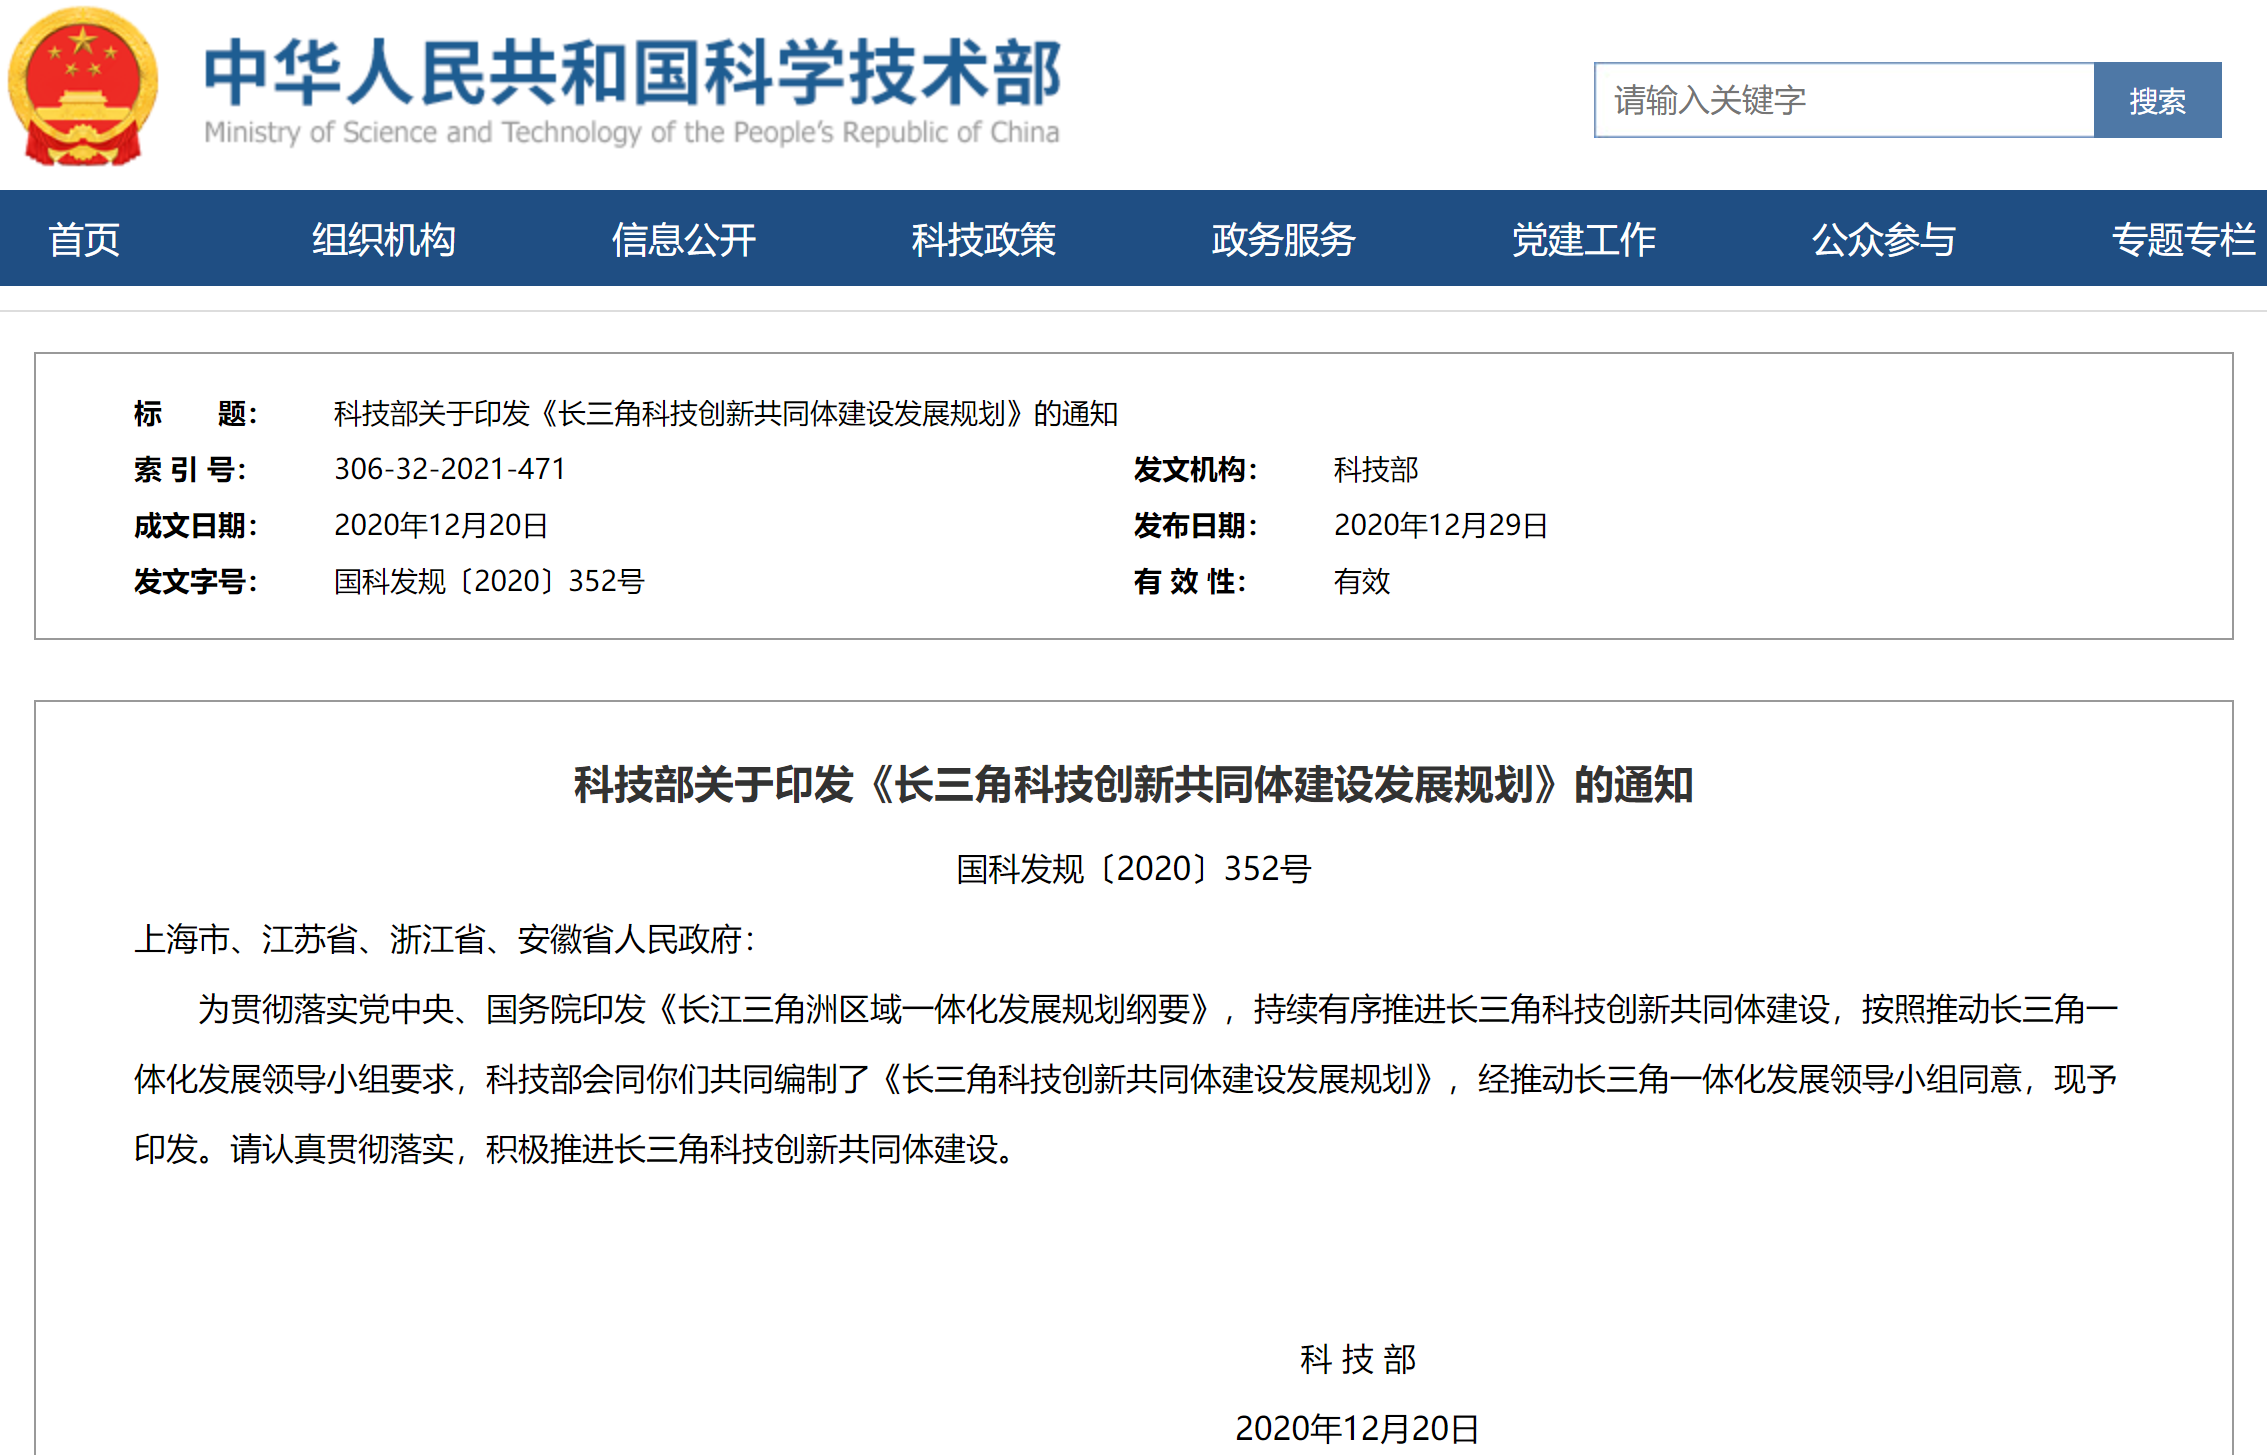Screen dimensions: 2267x1455
Task: Click the ministry name header title
Action: (x=631, y=75)
